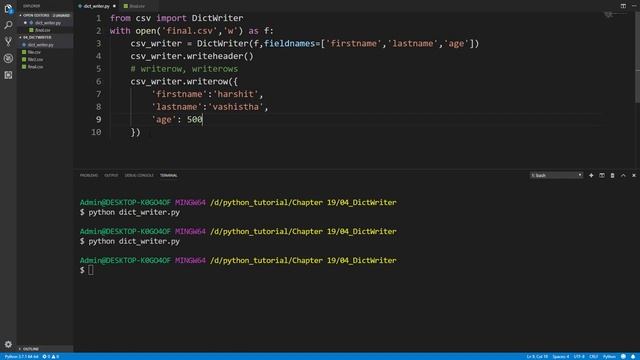Close the terminal panel
The image size is (640, 360).
tap(634, 176)
